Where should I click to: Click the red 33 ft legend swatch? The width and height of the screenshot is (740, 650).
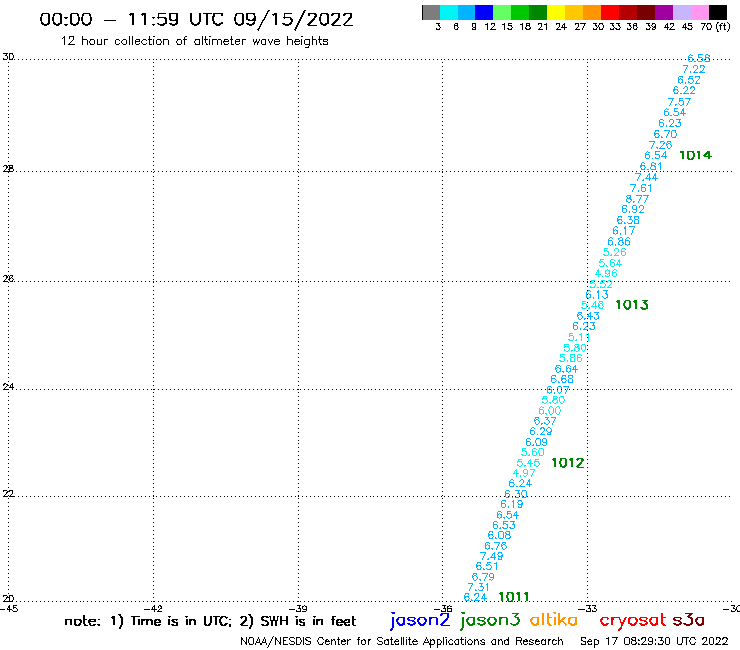610,12
